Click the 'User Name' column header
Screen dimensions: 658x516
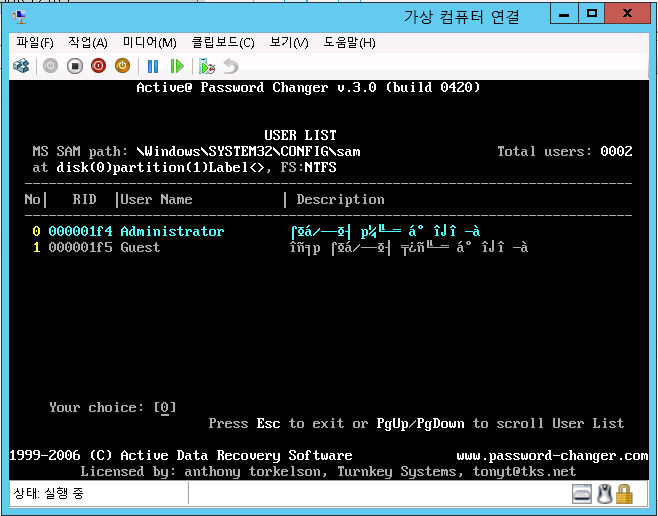pos(156,199)
